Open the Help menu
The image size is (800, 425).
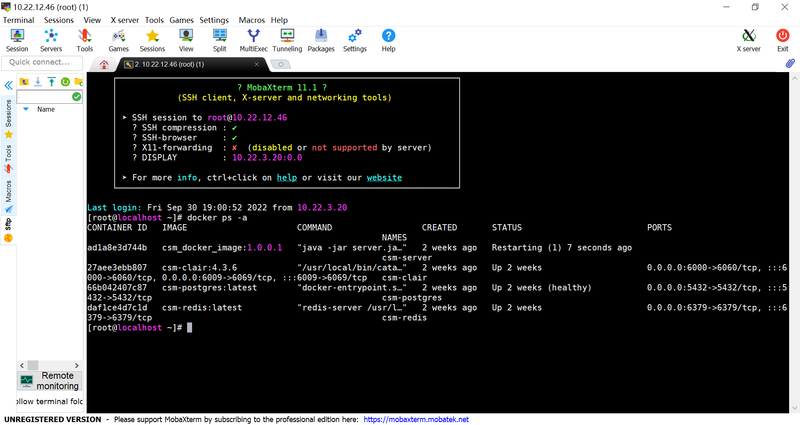pyautogui.click(x=279, y=20)
